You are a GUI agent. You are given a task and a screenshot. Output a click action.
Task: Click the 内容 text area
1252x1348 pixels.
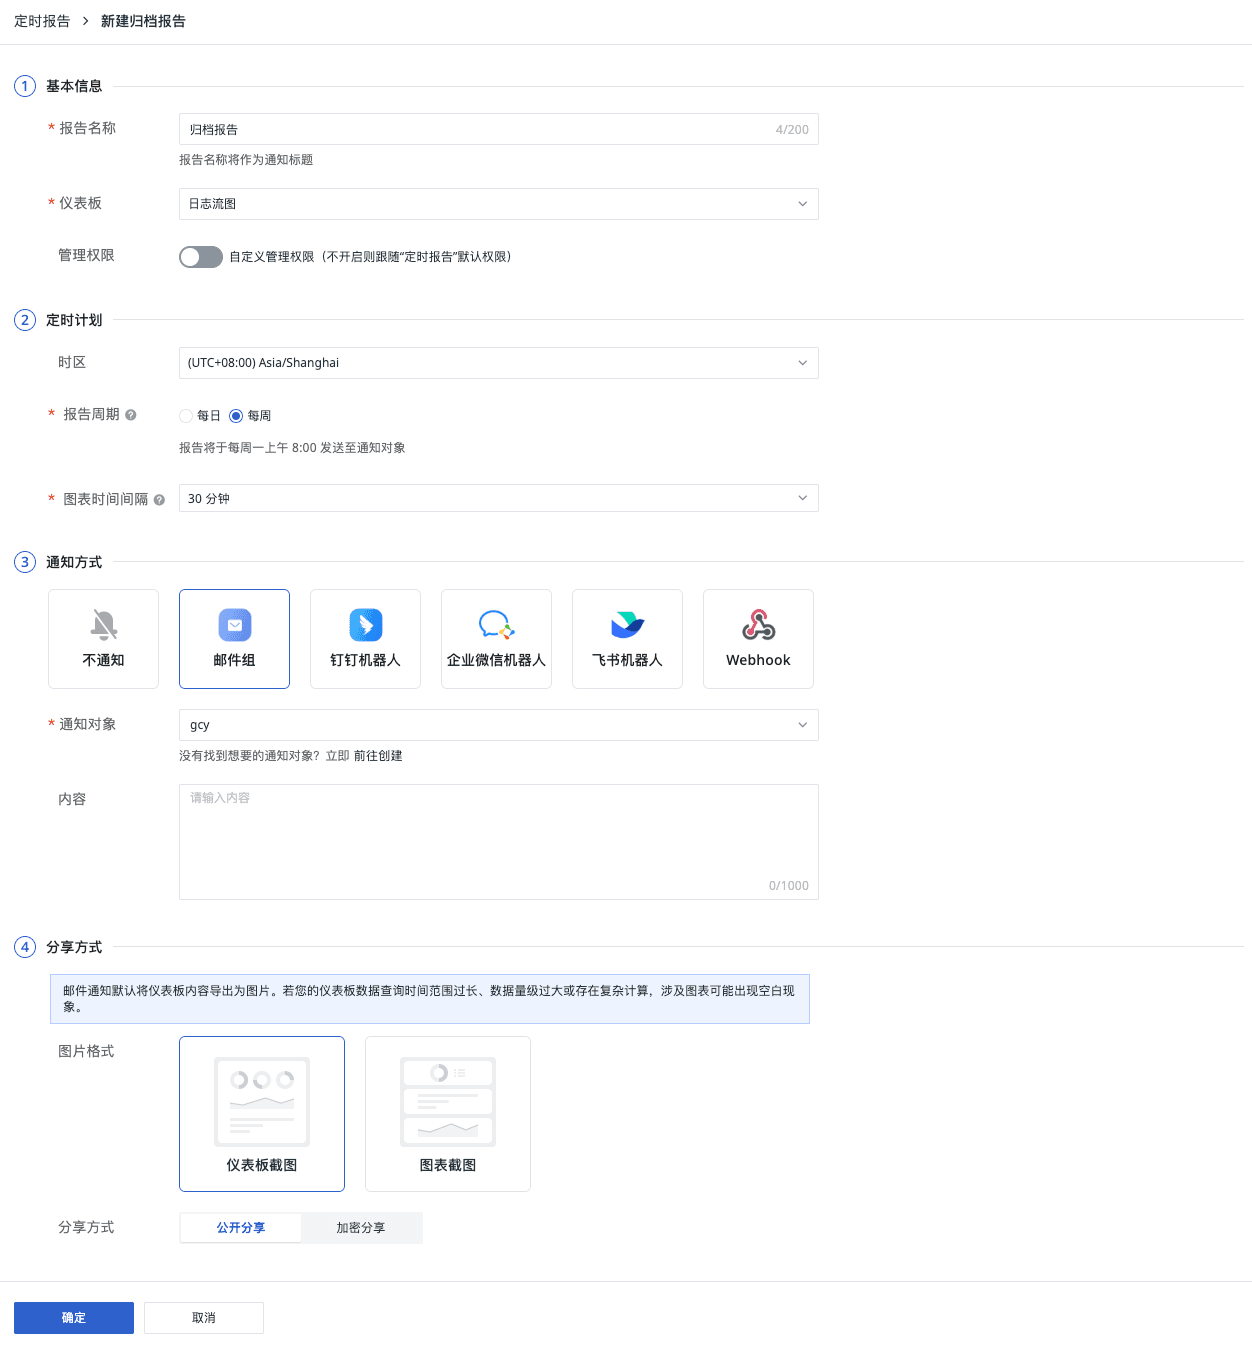pos(499,842)
